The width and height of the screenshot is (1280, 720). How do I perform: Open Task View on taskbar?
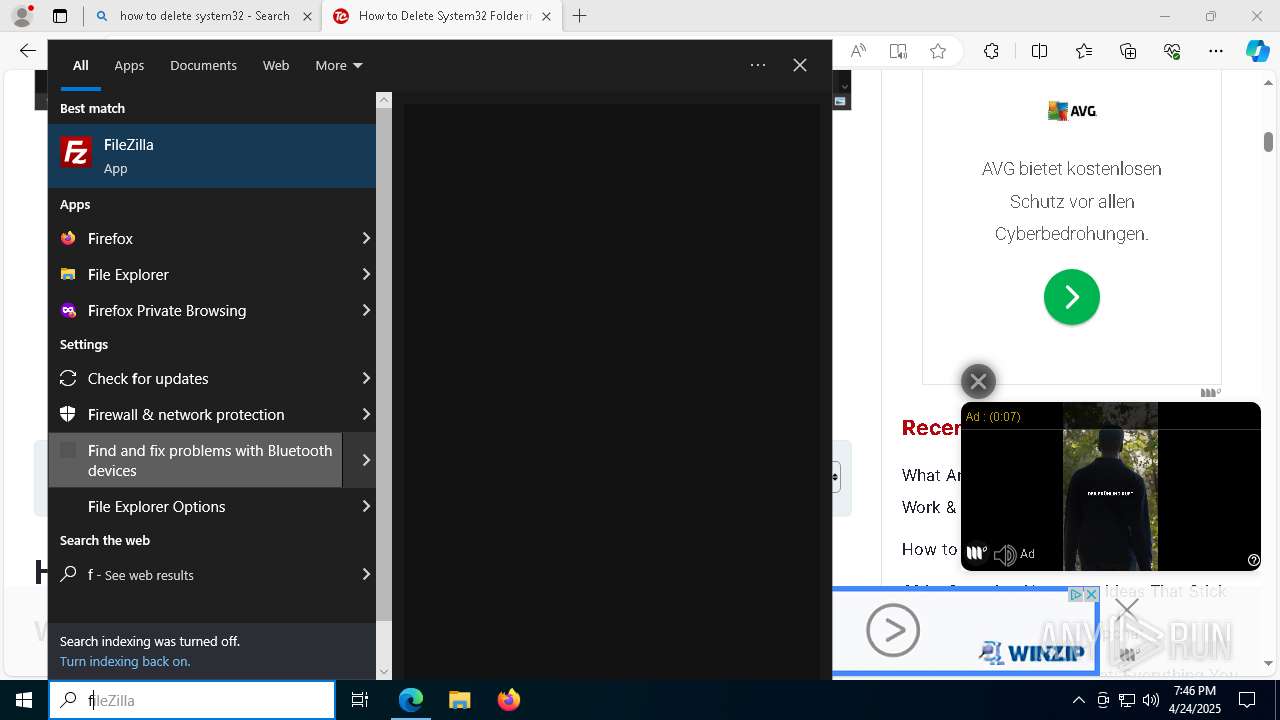click(x=360, y=700)
